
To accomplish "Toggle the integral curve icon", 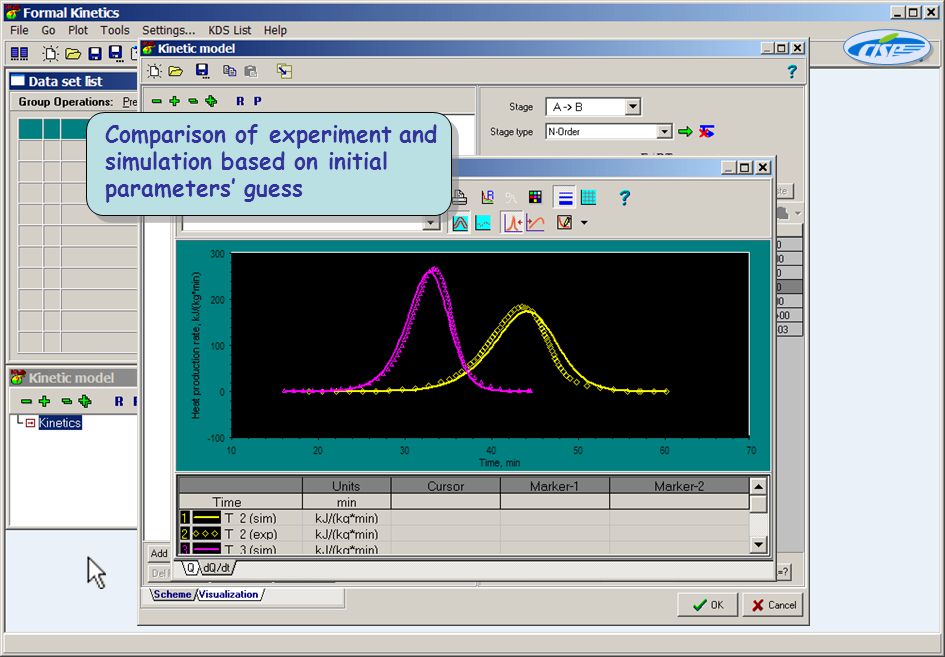I will pyautogui.click(x=535, y=223).
